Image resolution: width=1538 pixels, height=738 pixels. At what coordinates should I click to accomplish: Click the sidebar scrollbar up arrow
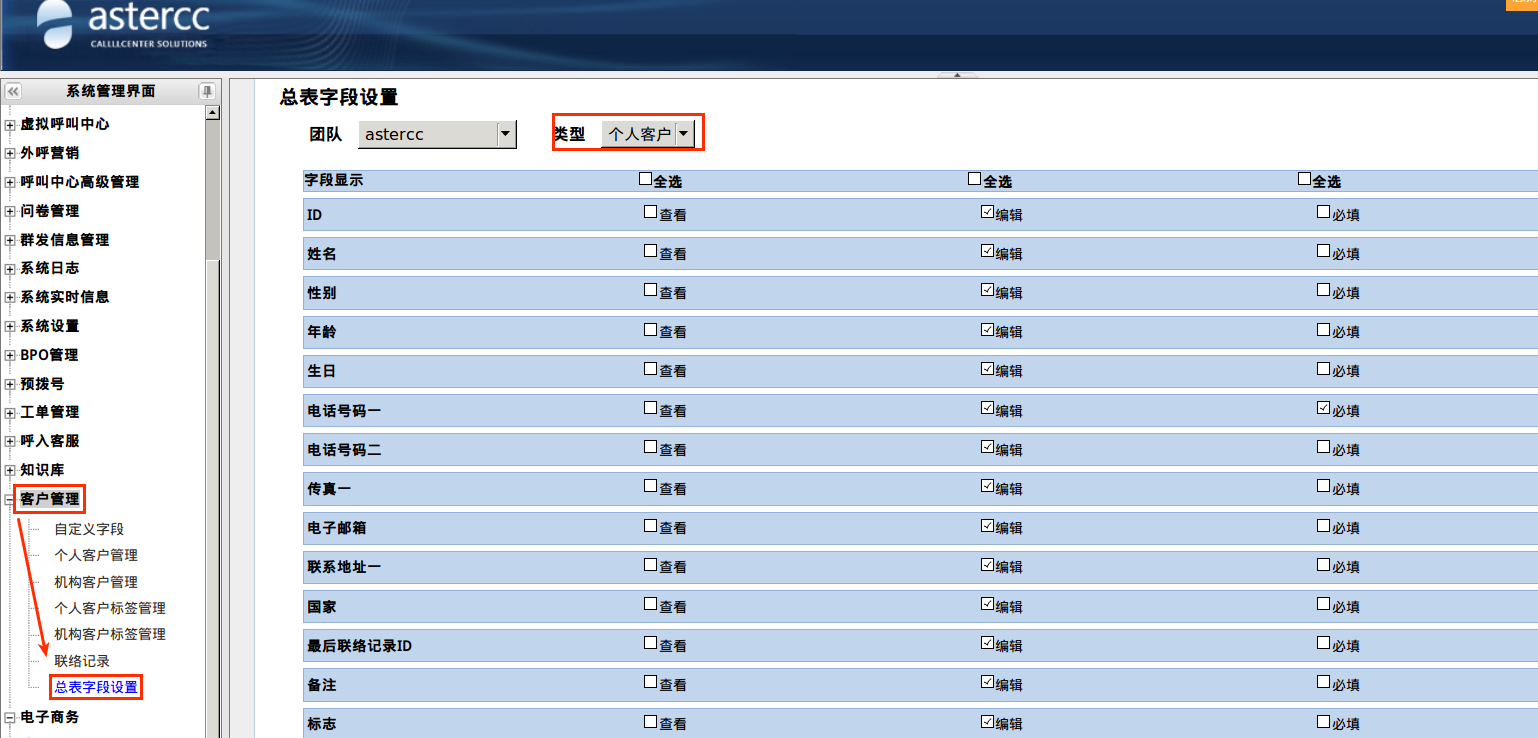(x=212, y=112)
